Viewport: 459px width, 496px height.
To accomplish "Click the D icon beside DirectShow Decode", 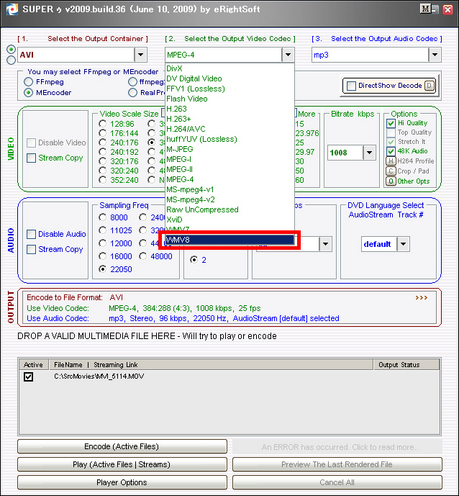I will coord(429,86).
